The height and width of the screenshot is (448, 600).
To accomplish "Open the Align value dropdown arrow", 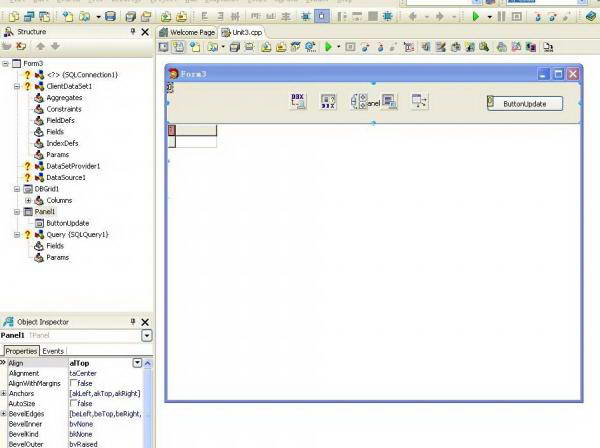I will 137,363.
